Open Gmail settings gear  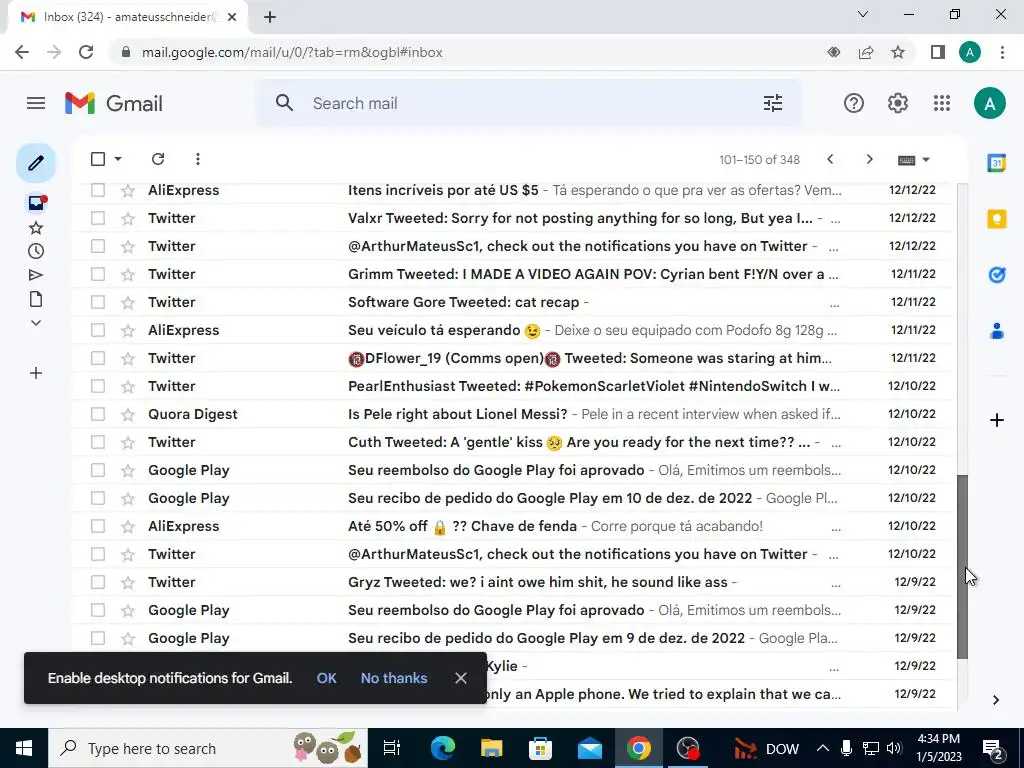tap(897, 103)
